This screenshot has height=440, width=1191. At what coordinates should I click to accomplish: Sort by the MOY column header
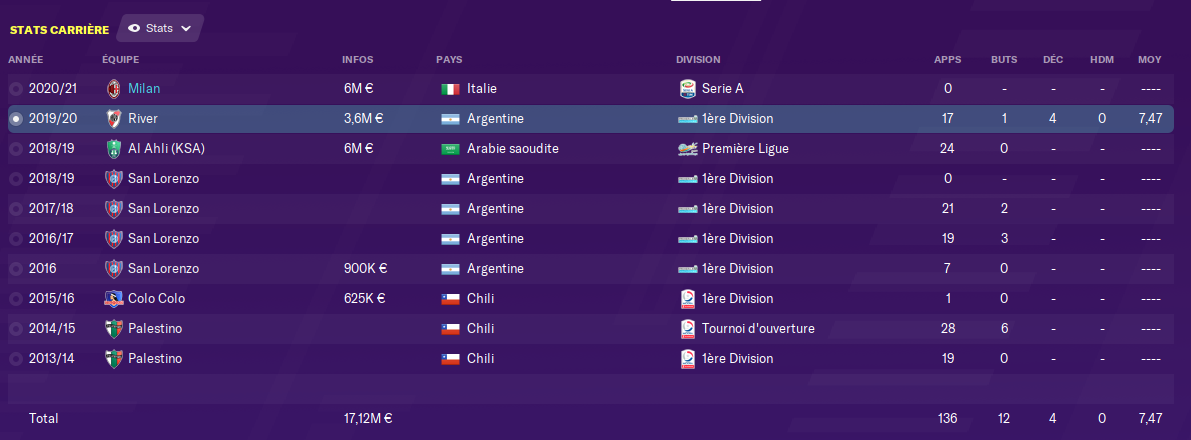(x=1149, y=60)
